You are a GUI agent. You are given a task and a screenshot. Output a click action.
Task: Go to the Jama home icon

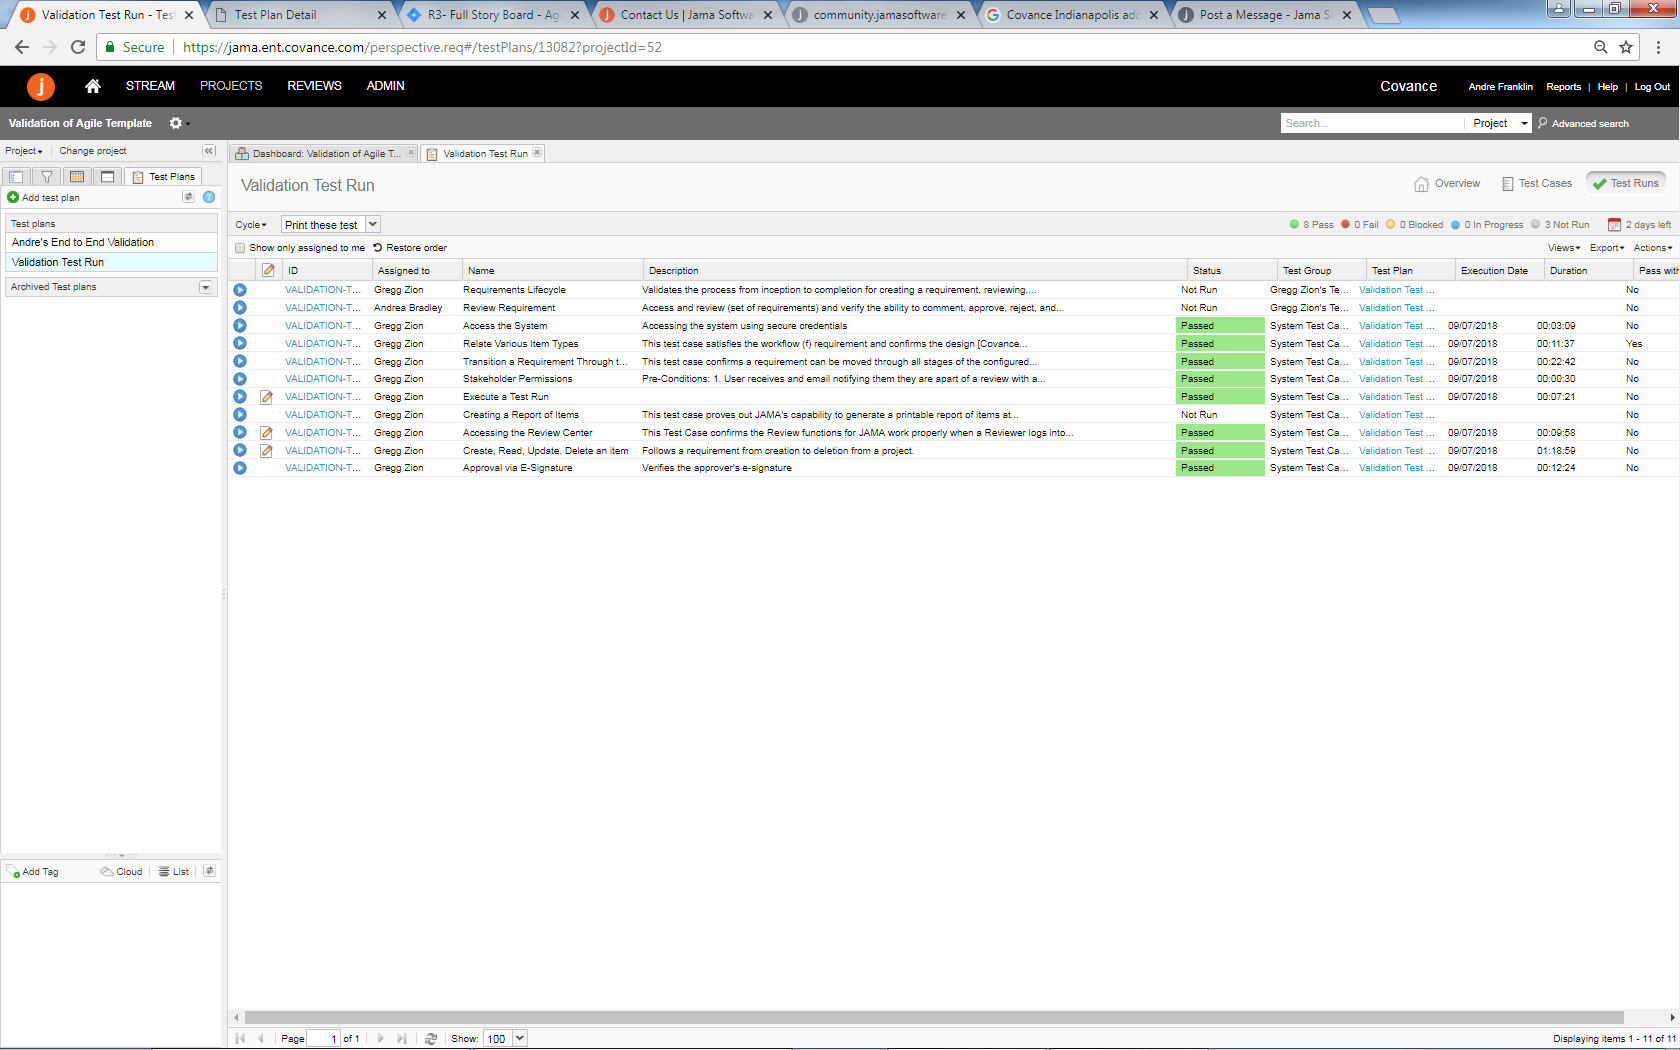click(93, 86)
